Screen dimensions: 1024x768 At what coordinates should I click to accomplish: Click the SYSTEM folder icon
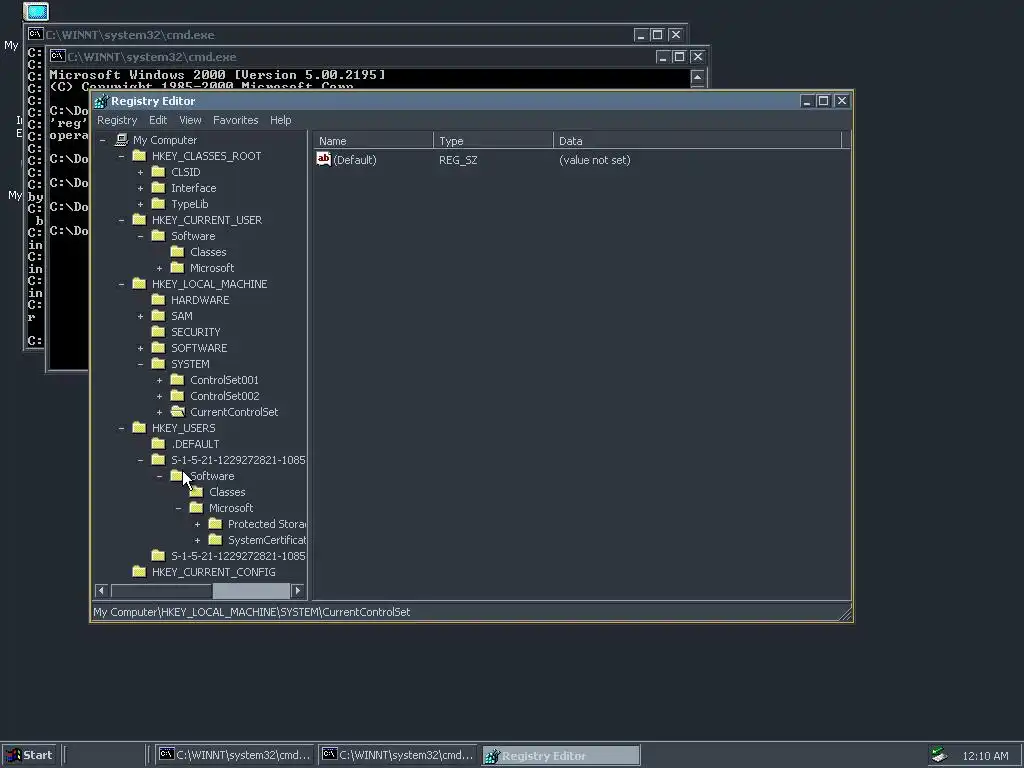[x=158, y=364]
